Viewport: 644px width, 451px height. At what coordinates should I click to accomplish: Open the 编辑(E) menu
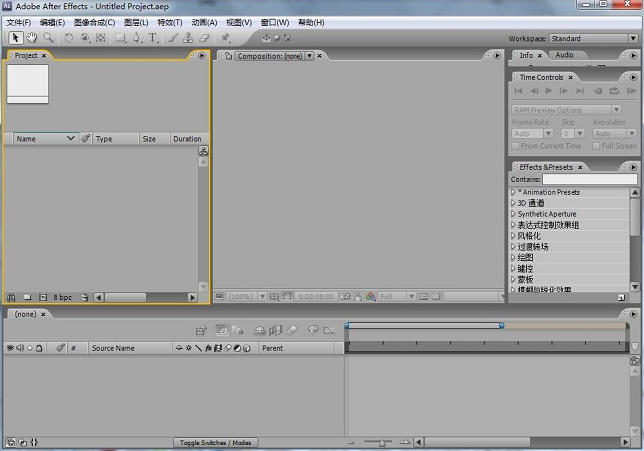pos(52,23)
